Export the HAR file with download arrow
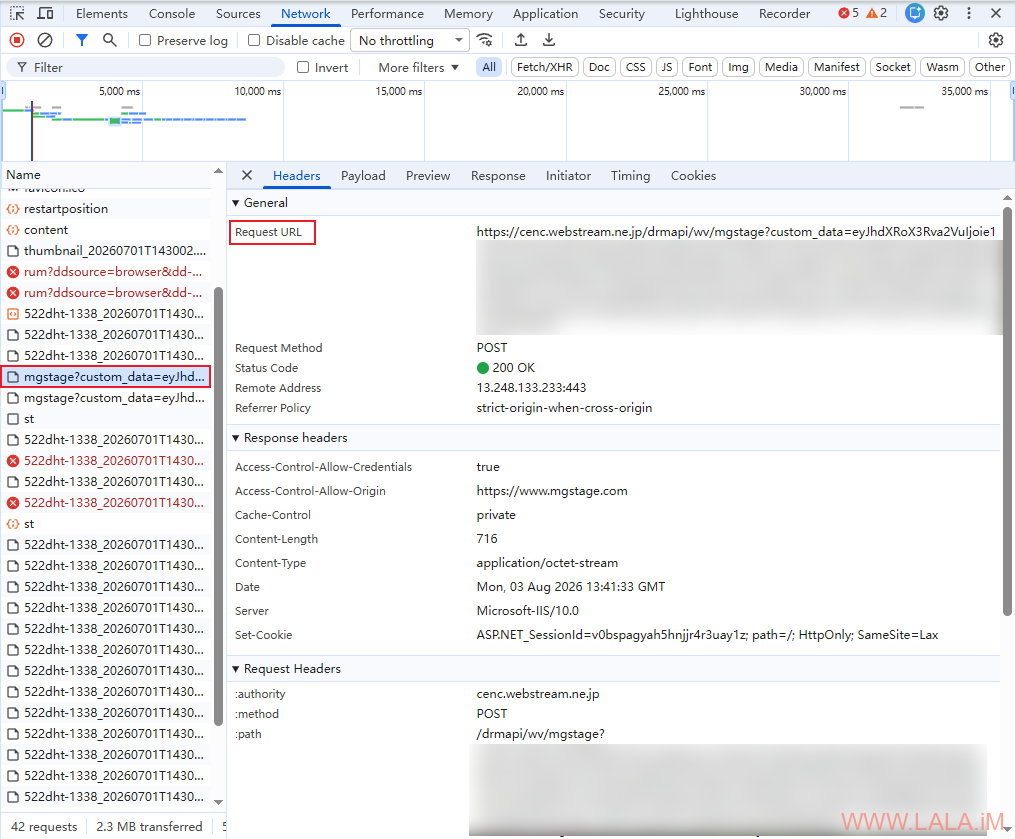 click(549, 40)
